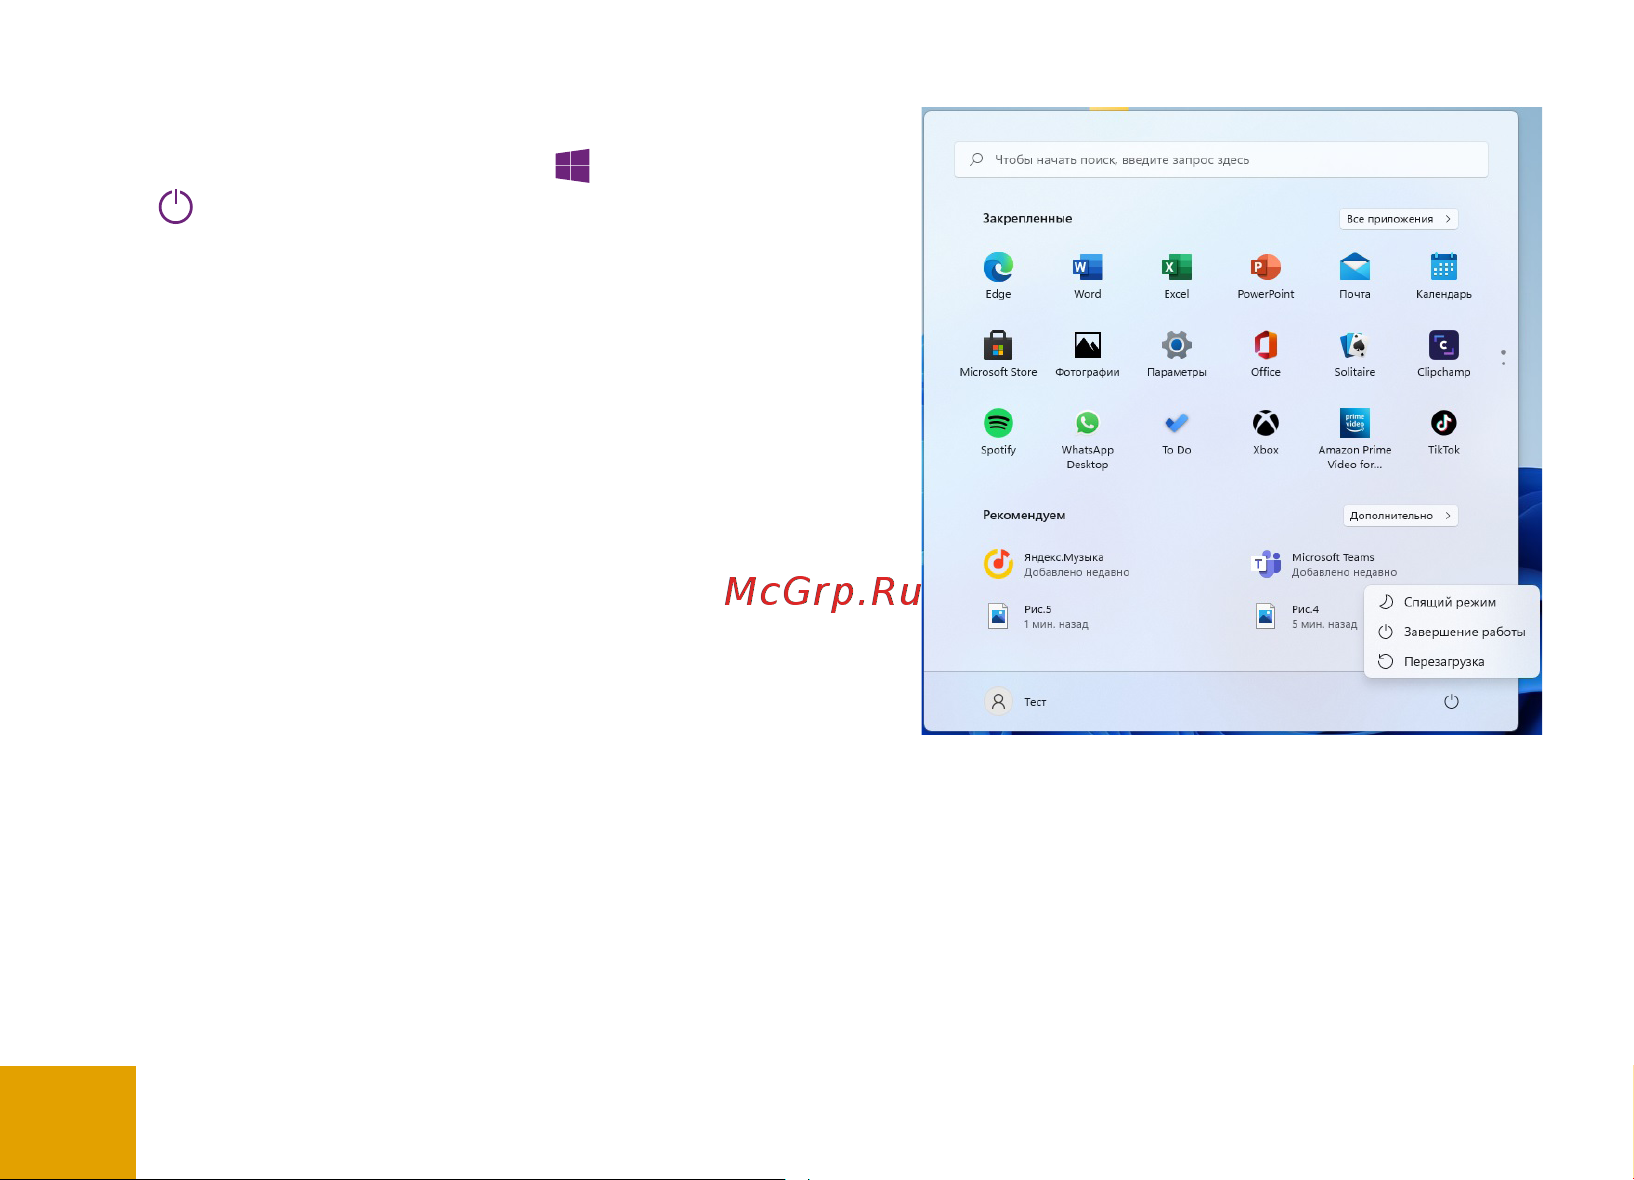Image resolution: width=1634 pixels, height=1180 pixels.
Task: Choose Завершение работы in power menu
Action: point(1451,632)
